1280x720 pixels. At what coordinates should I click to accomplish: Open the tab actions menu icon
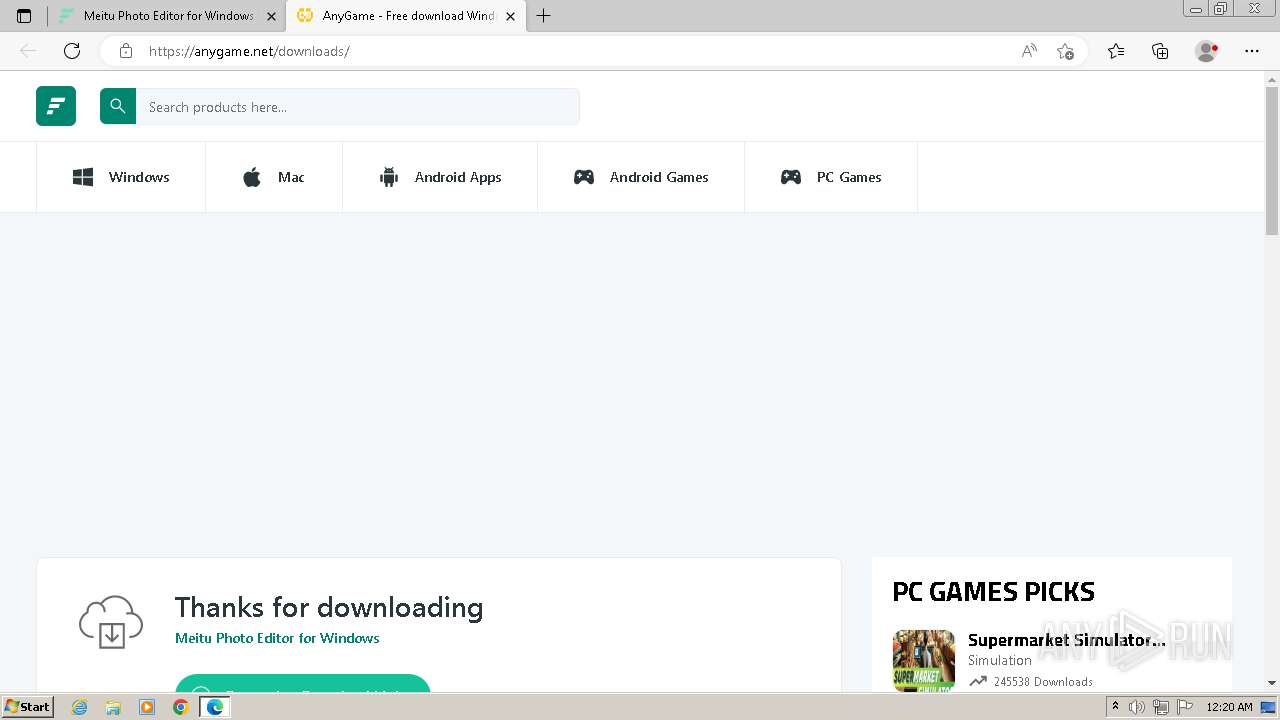[24, 16]
